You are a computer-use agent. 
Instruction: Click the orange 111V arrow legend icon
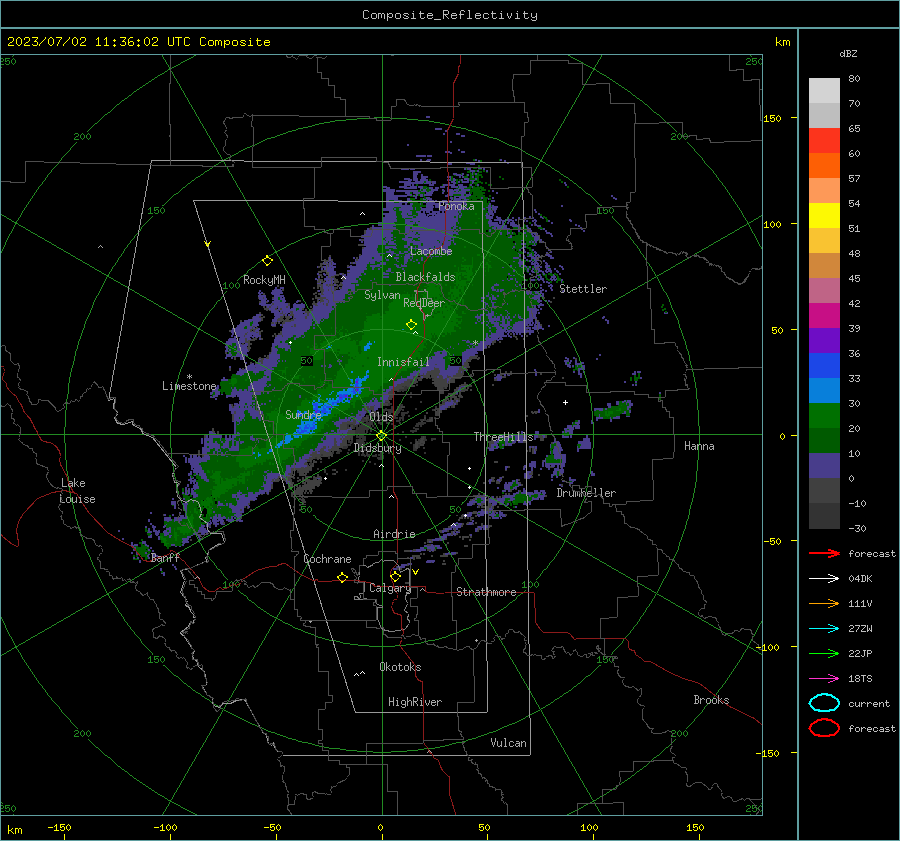824,603
